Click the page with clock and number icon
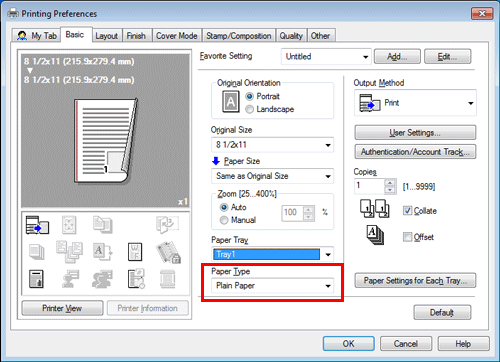This screenshot has height=362, width=500. point(136,279)
